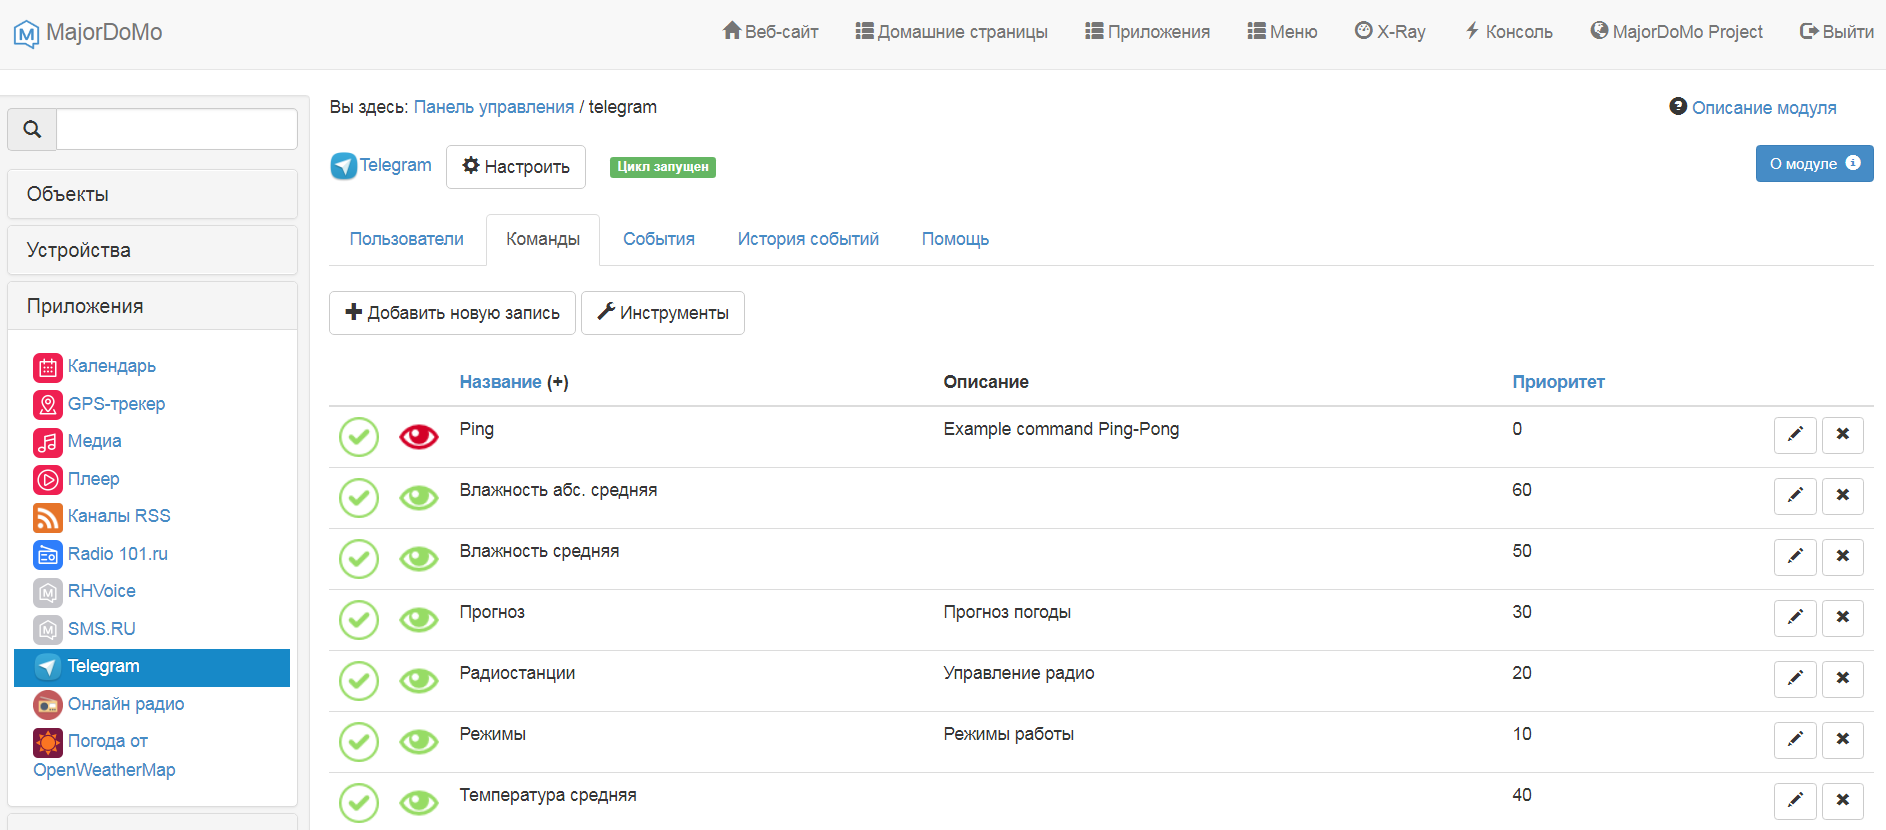Switch to the Пользователи tab
The image size is (1886, 830).
(407, 239)
